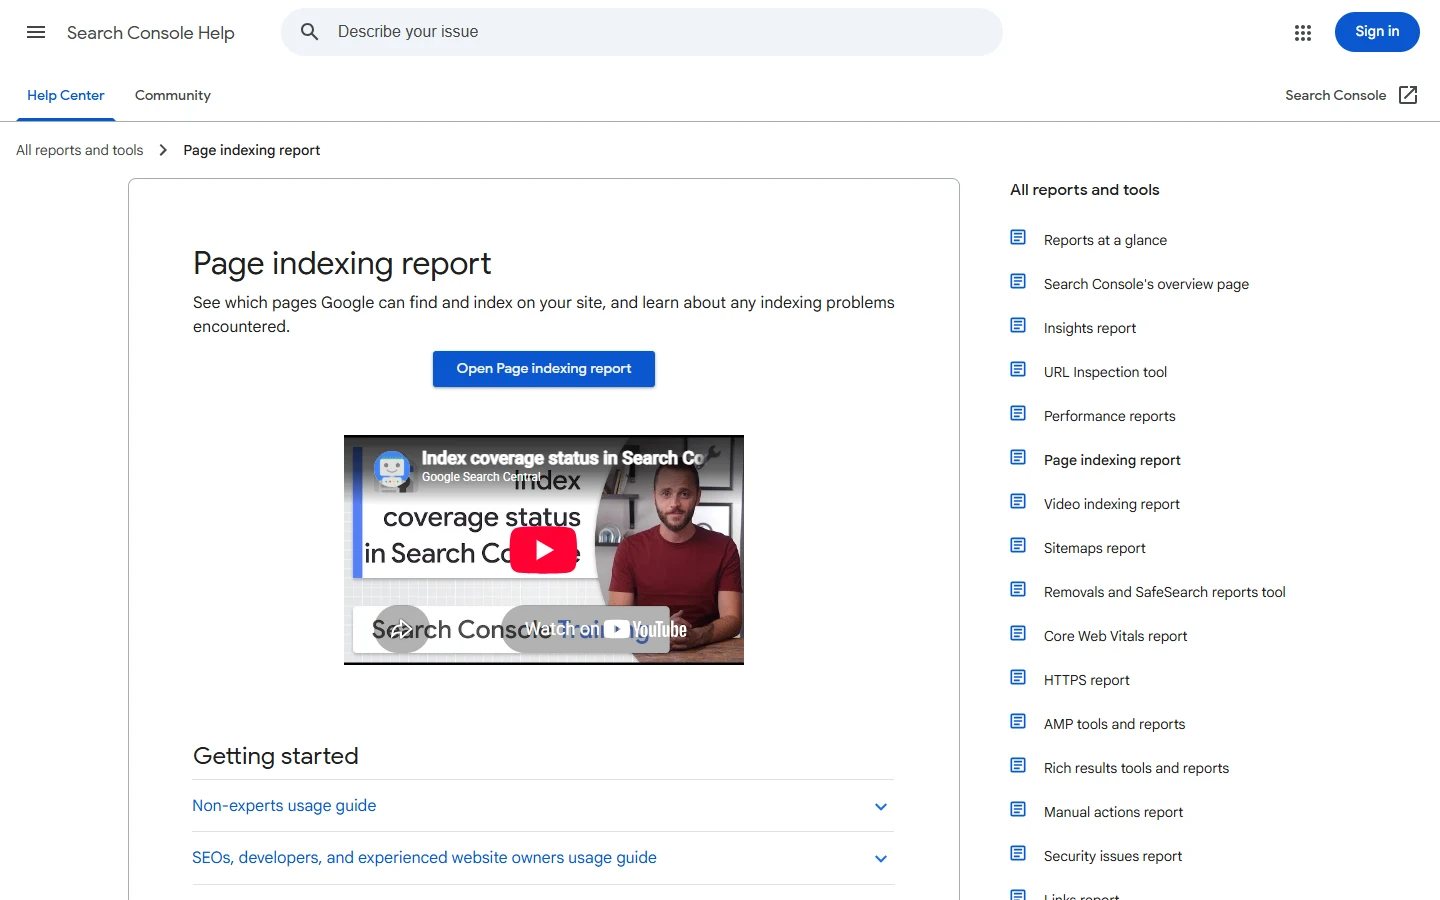
Task: Click the Search Console external link icon
Action: click(1408, 95)
